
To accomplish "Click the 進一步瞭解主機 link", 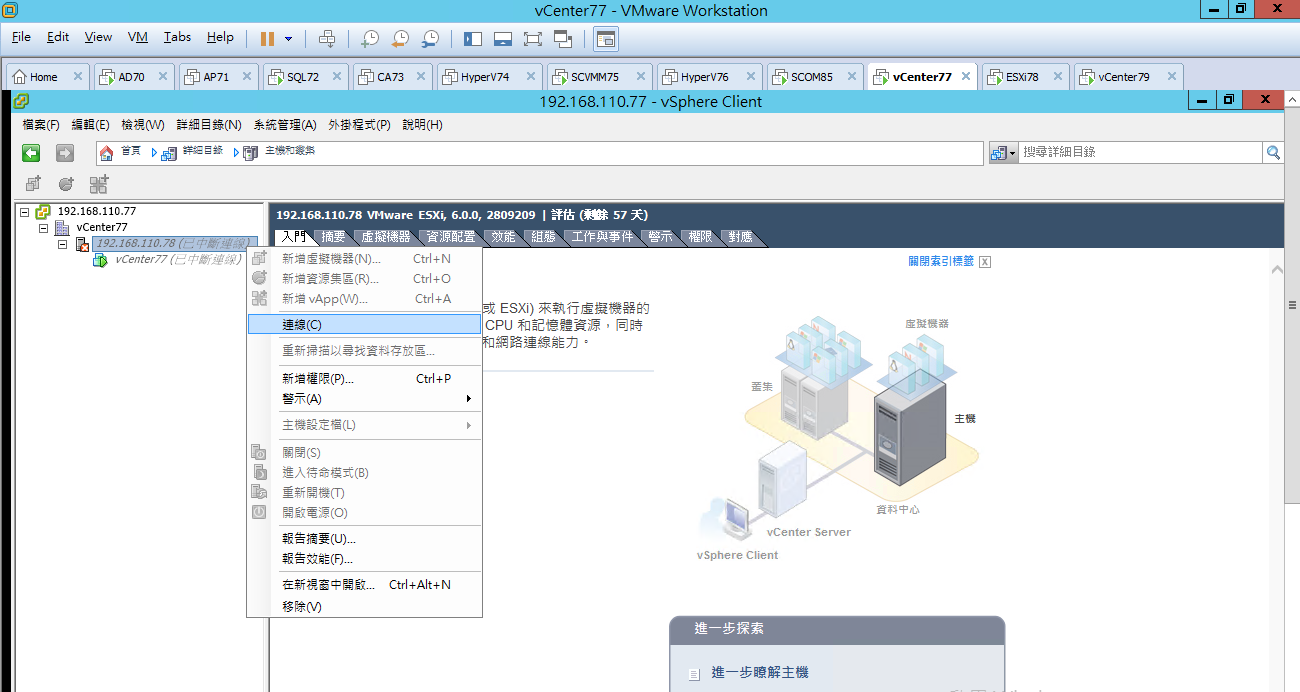I will (759, 673).
